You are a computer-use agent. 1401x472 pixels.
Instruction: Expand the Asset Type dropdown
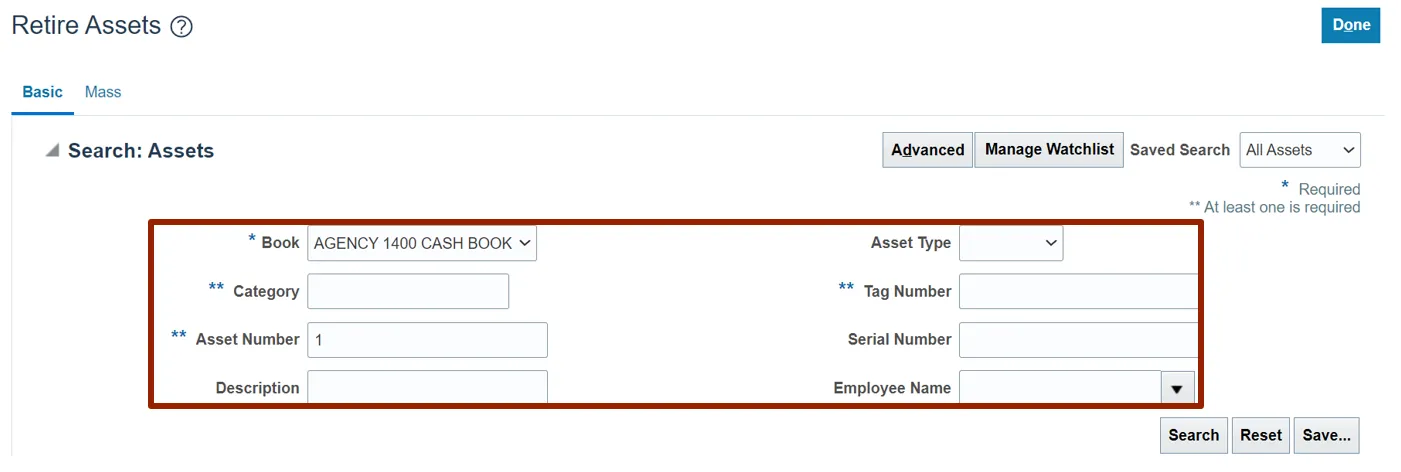coord(1010,243)
